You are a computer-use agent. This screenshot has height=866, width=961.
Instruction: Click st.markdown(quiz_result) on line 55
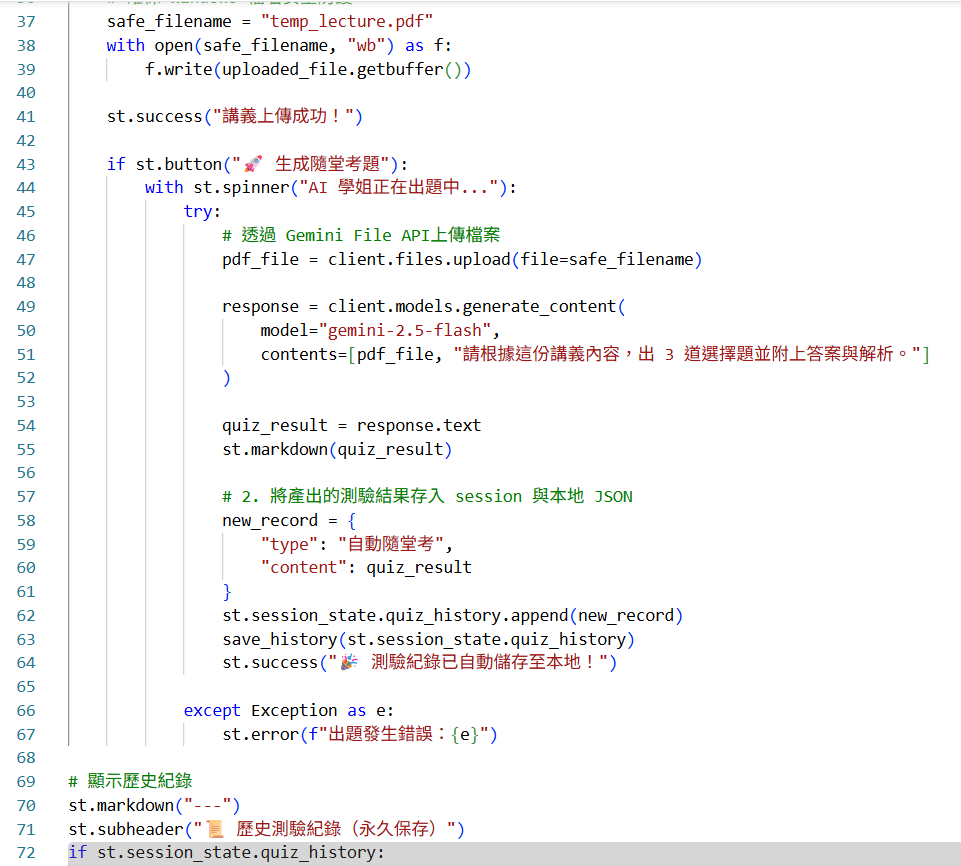(337, 449)
